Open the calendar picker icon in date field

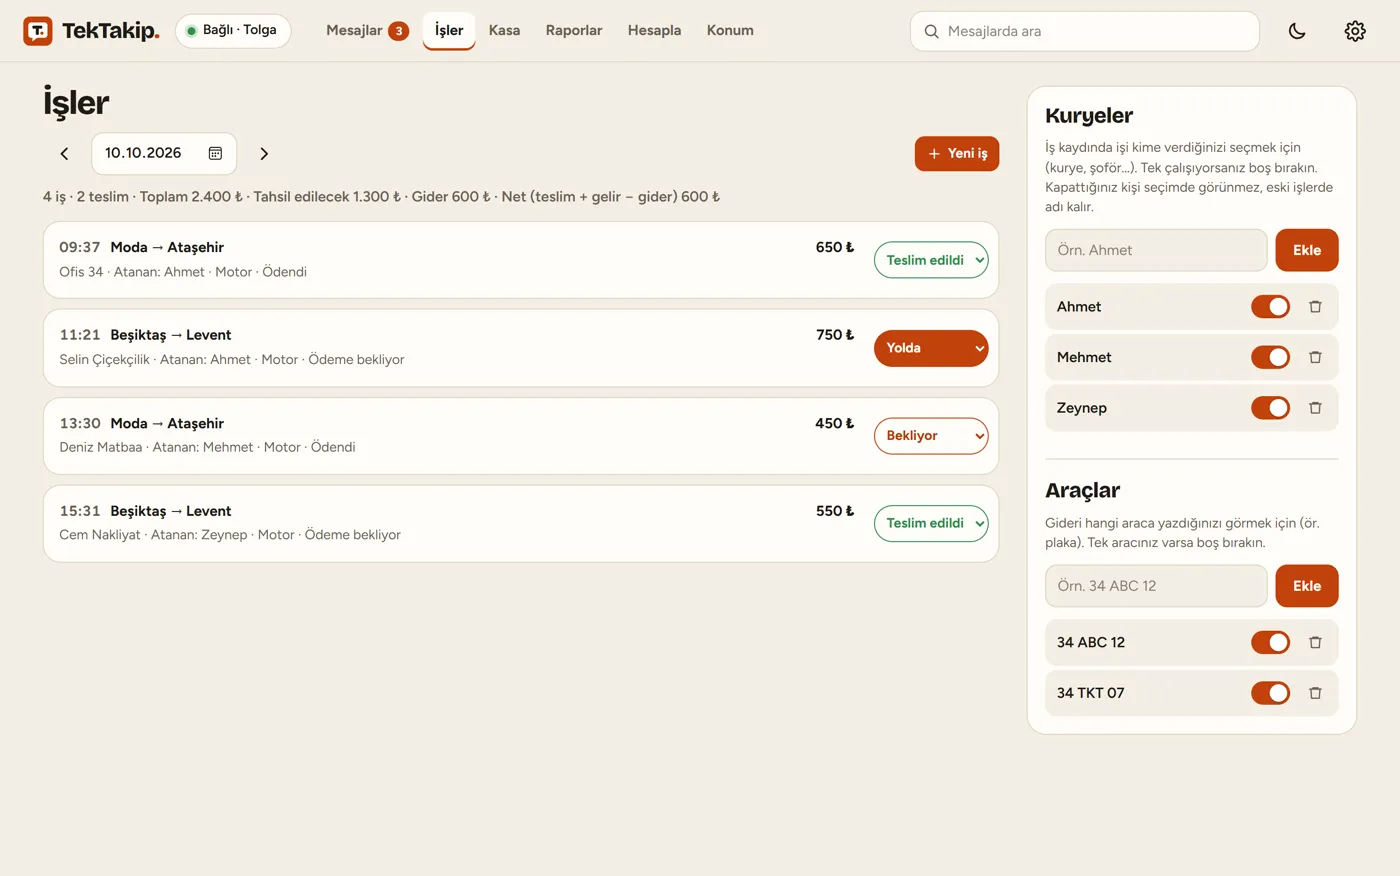(x=215, y=153)
